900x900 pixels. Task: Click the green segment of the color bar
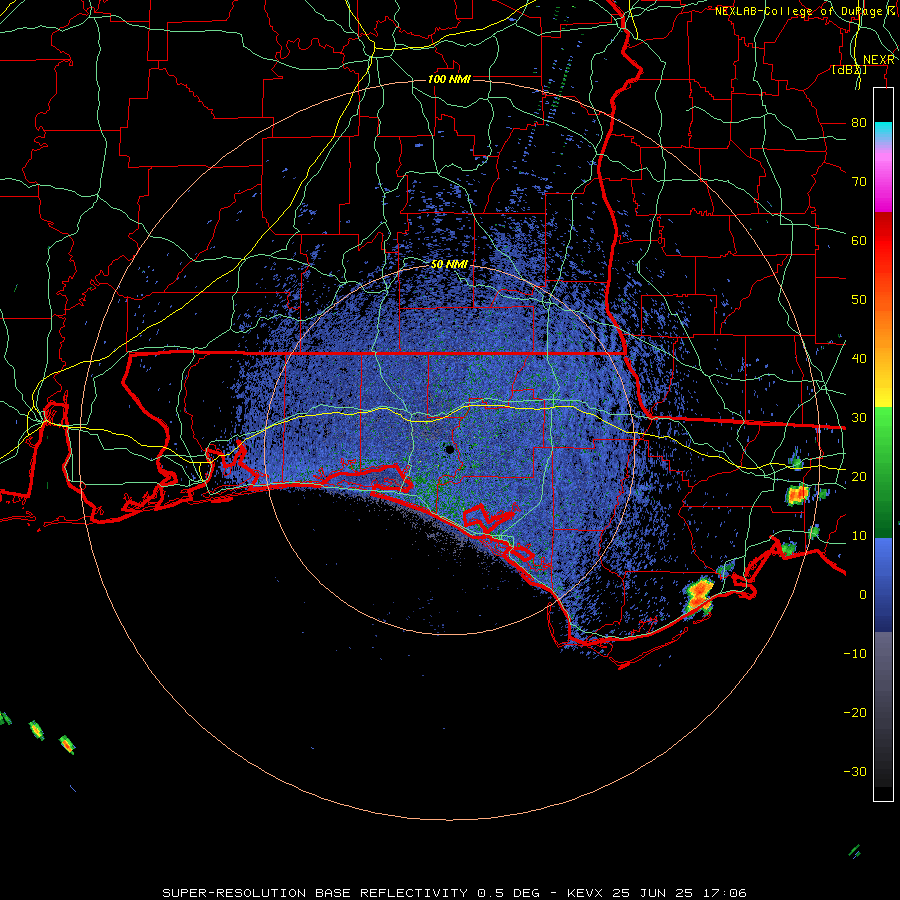[x=883, y=472]
